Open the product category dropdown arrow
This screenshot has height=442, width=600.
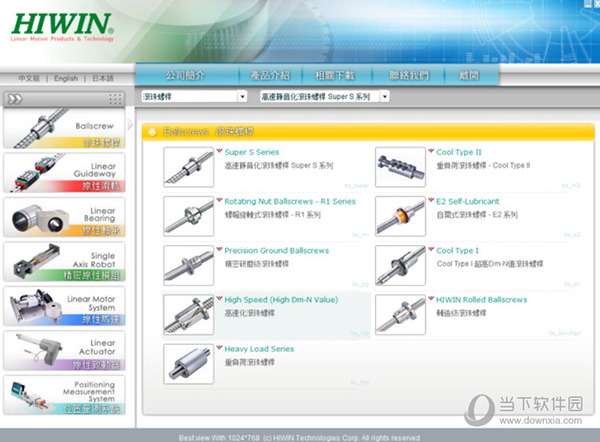[x=242, y=96]
